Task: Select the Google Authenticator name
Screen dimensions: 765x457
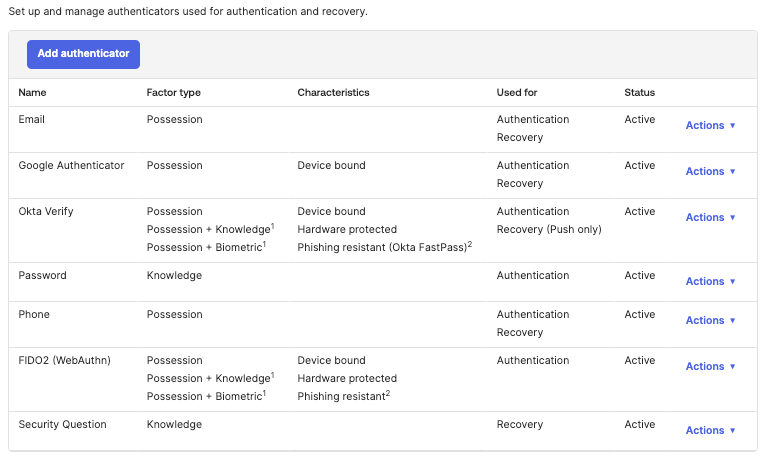Action: (71, 166)
